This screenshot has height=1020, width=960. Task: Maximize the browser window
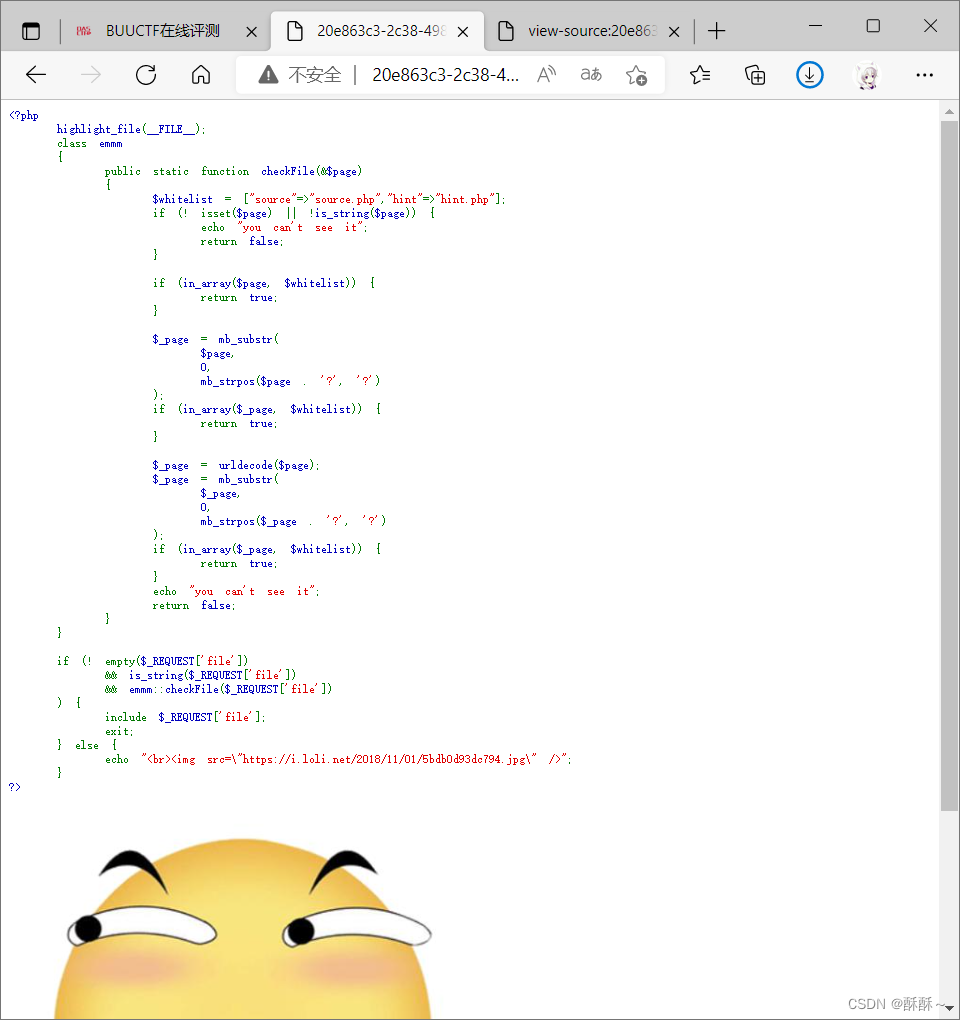pyautogui.click(x=873, y=25)
